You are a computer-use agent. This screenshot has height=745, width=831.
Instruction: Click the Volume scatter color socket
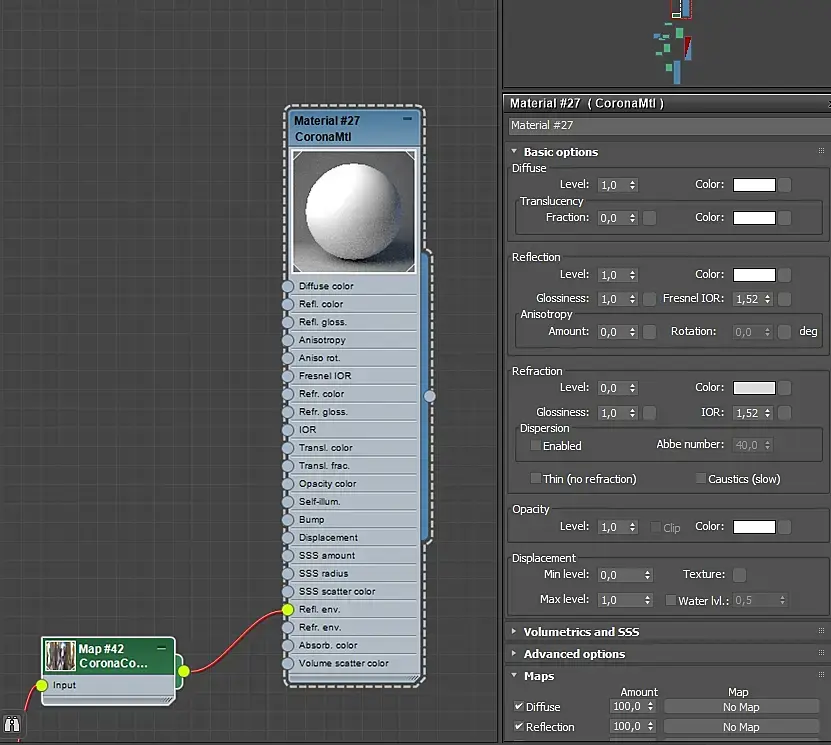click(287, 663)
